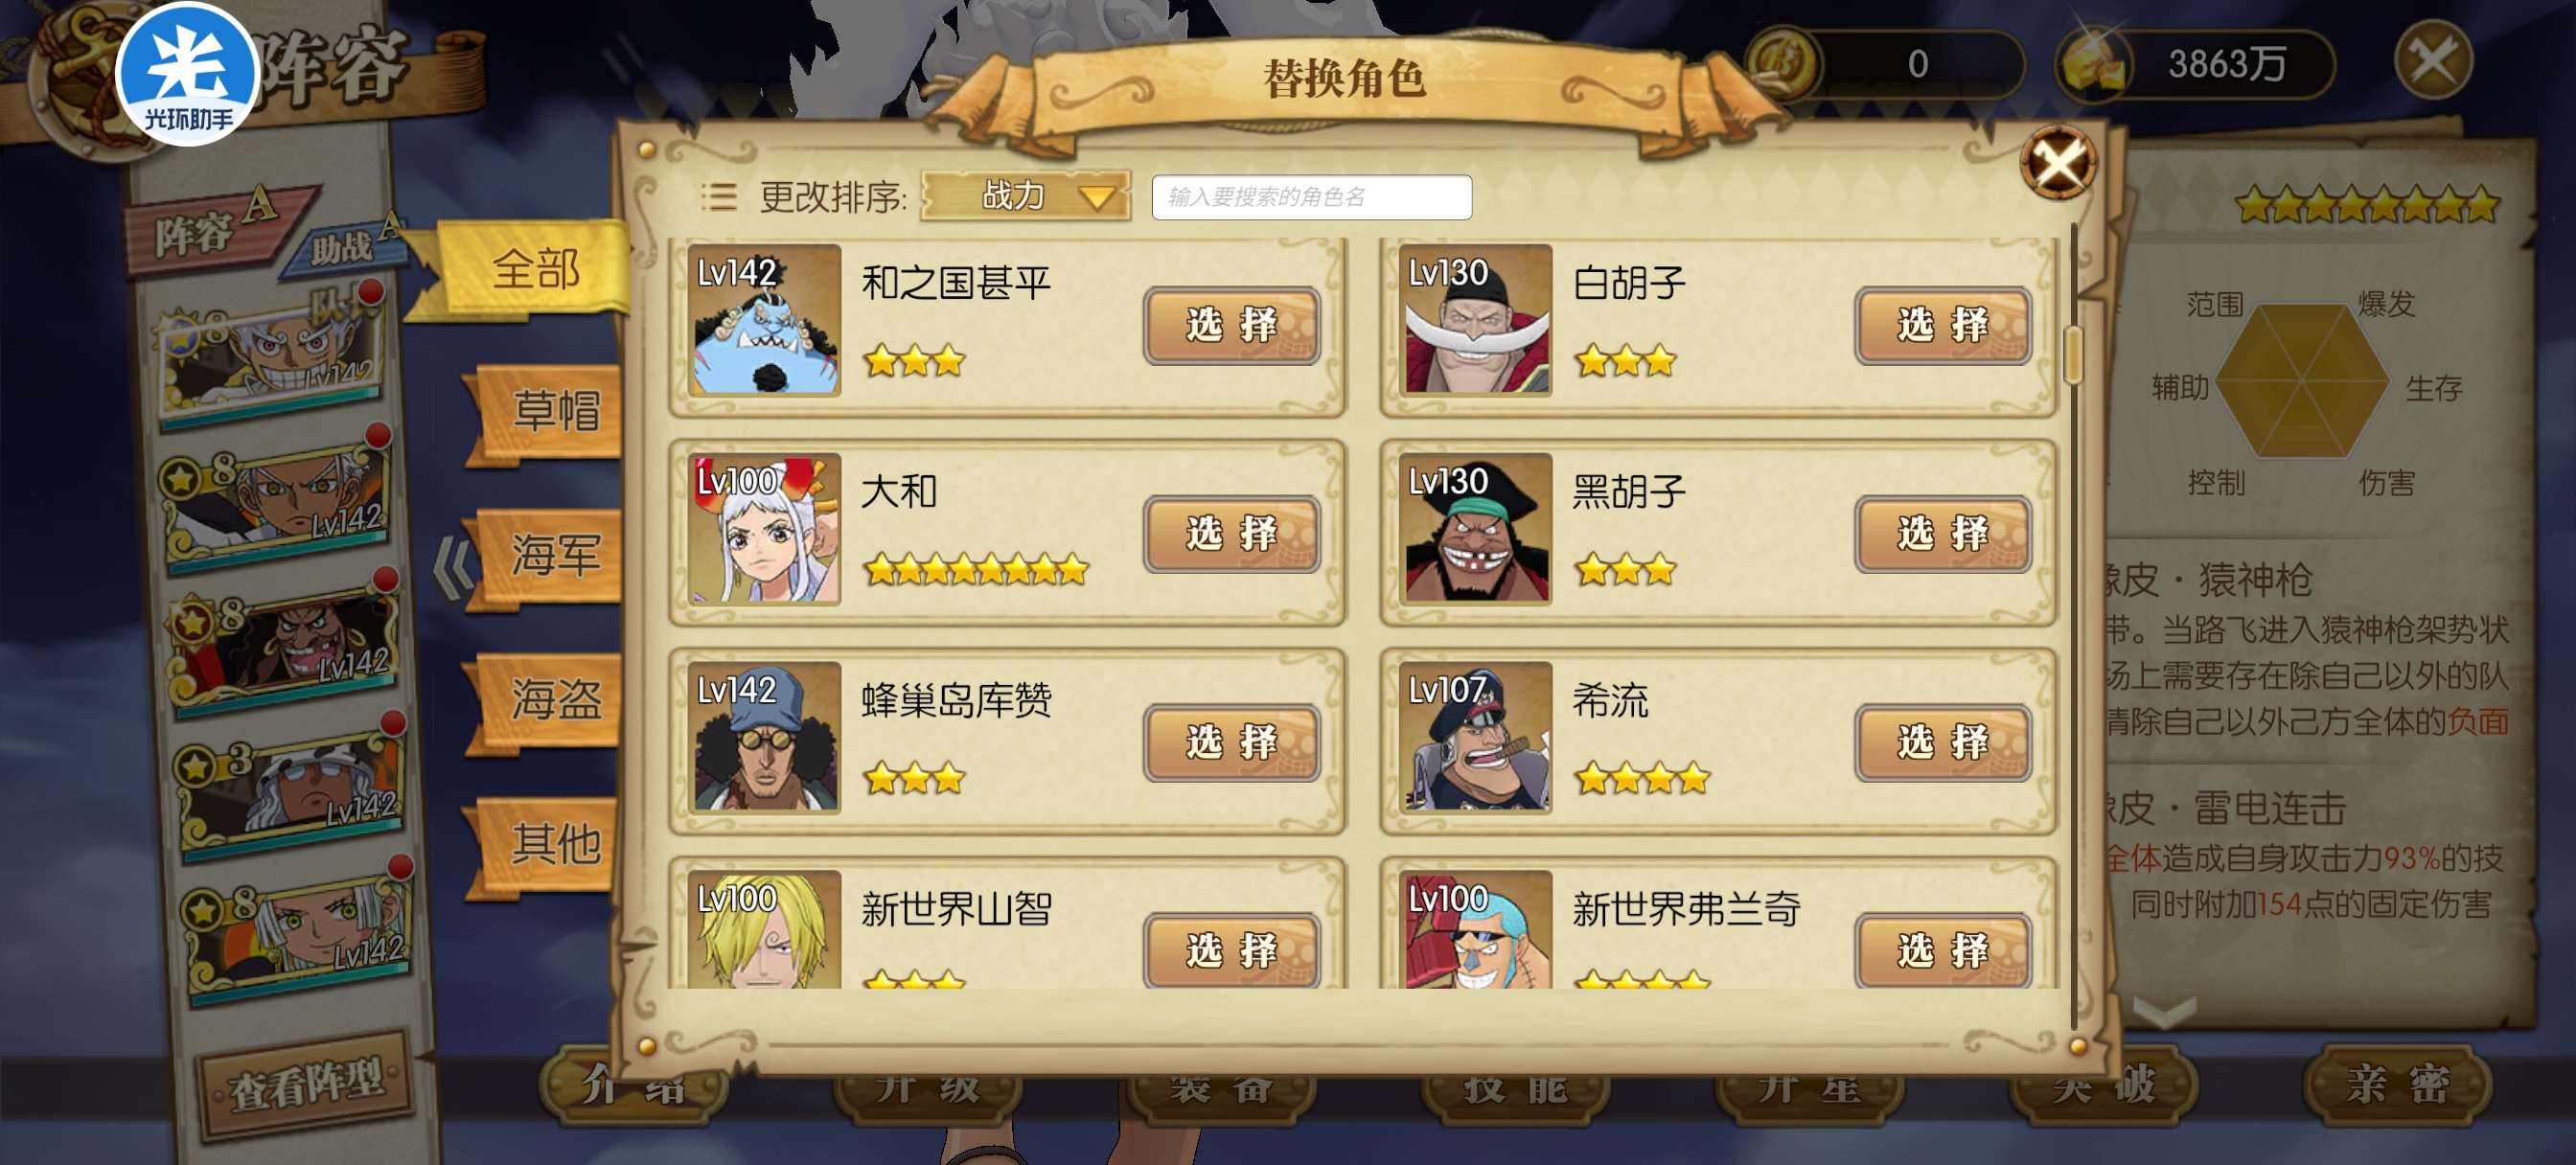
Task: Expand the skill description with the down chevron
Action: 2163,1013
